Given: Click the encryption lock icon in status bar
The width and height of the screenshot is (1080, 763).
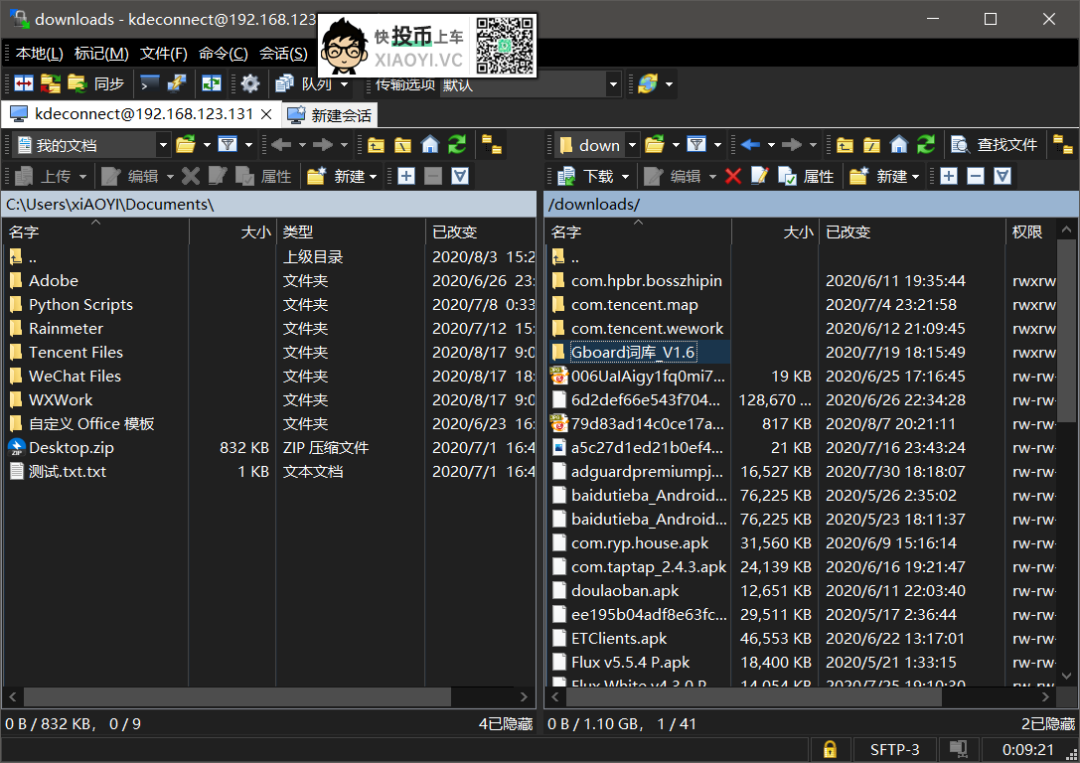Looking at the screenshot, I should pyautogui.click(x=830, y=749).
